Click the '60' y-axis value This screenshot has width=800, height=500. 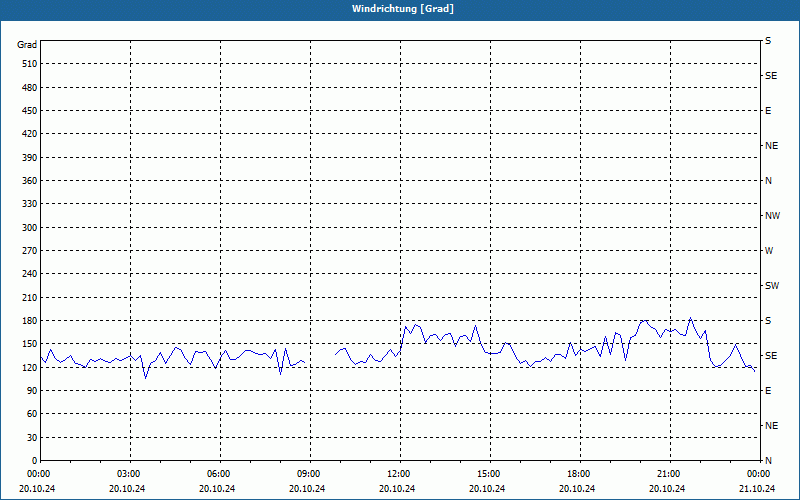click(x=32, y=414)
